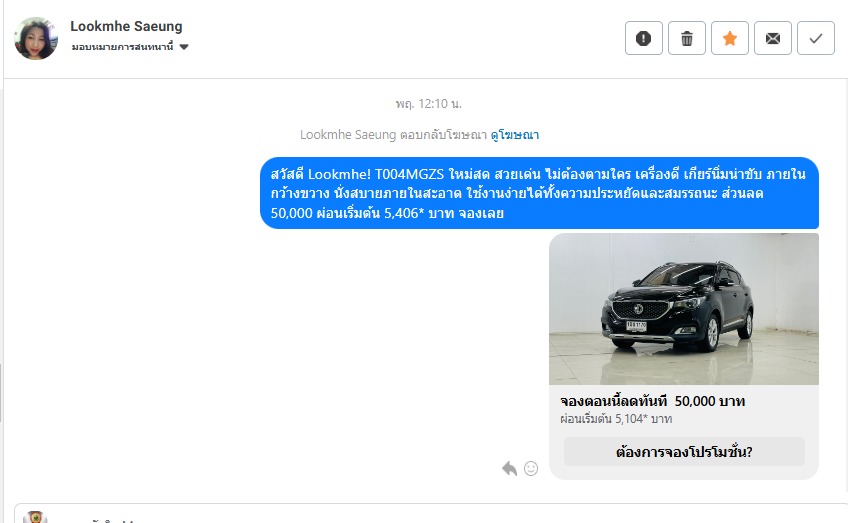Viewport: 848px width, 523px height.
Task: Reply to message using the arrow icon
Action: (509, 468)
